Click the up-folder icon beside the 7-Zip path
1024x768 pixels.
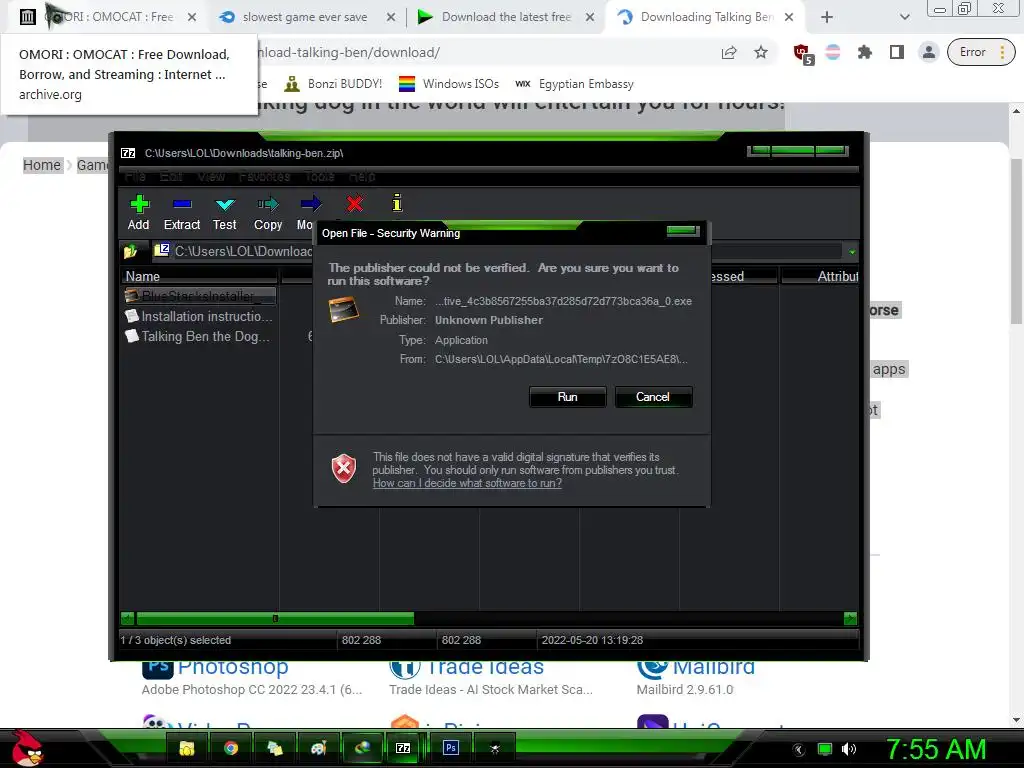coord(131,251)
